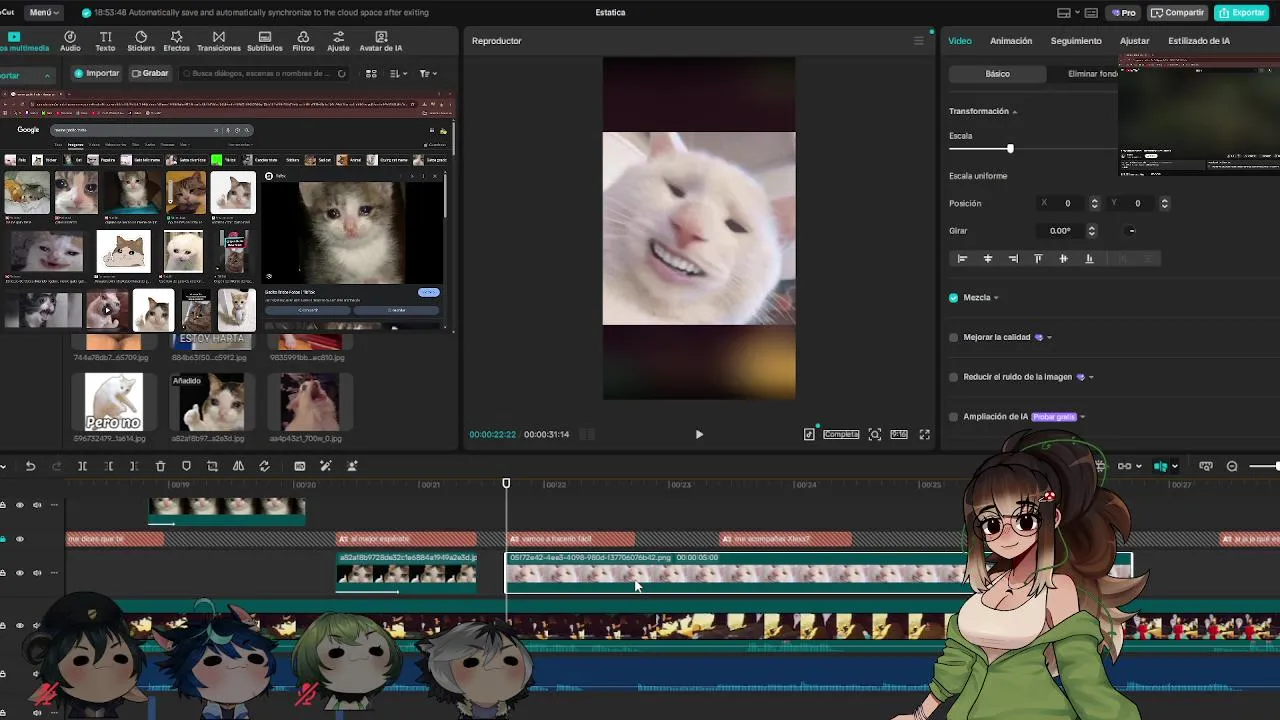
Task: Click the Girar rotation dial
Action: [x=1132, y=231]
